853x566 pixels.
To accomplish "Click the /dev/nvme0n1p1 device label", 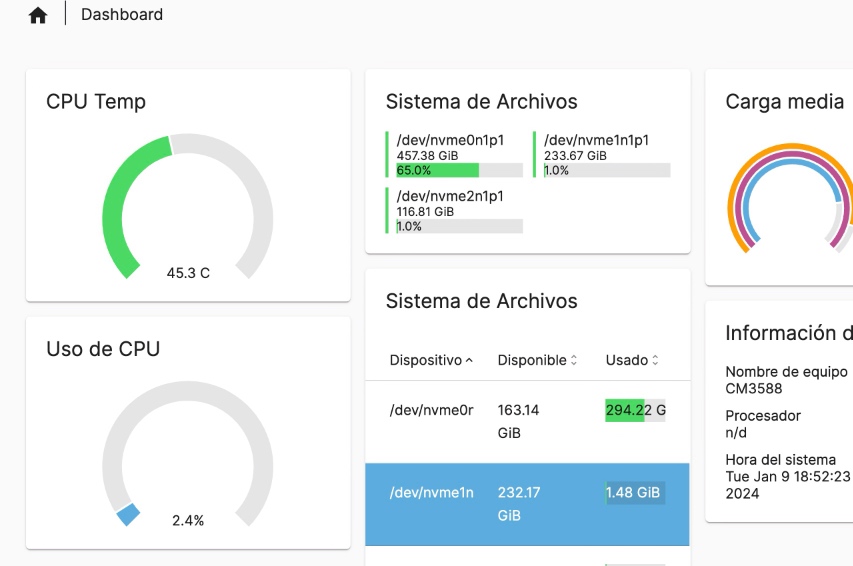I will [450, 140].
